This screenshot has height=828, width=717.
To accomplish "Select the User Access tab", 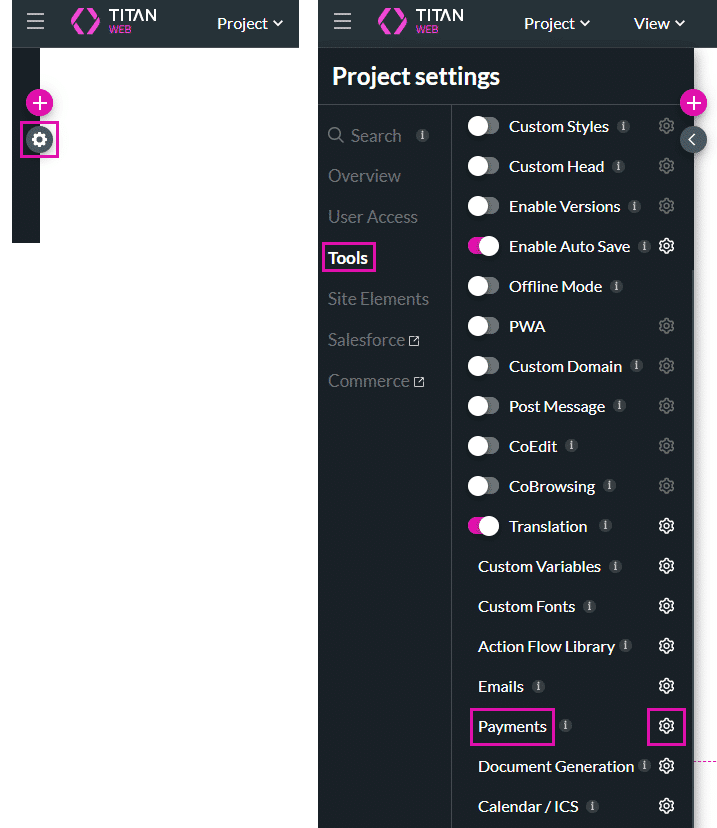I will (x=373, y=217).
